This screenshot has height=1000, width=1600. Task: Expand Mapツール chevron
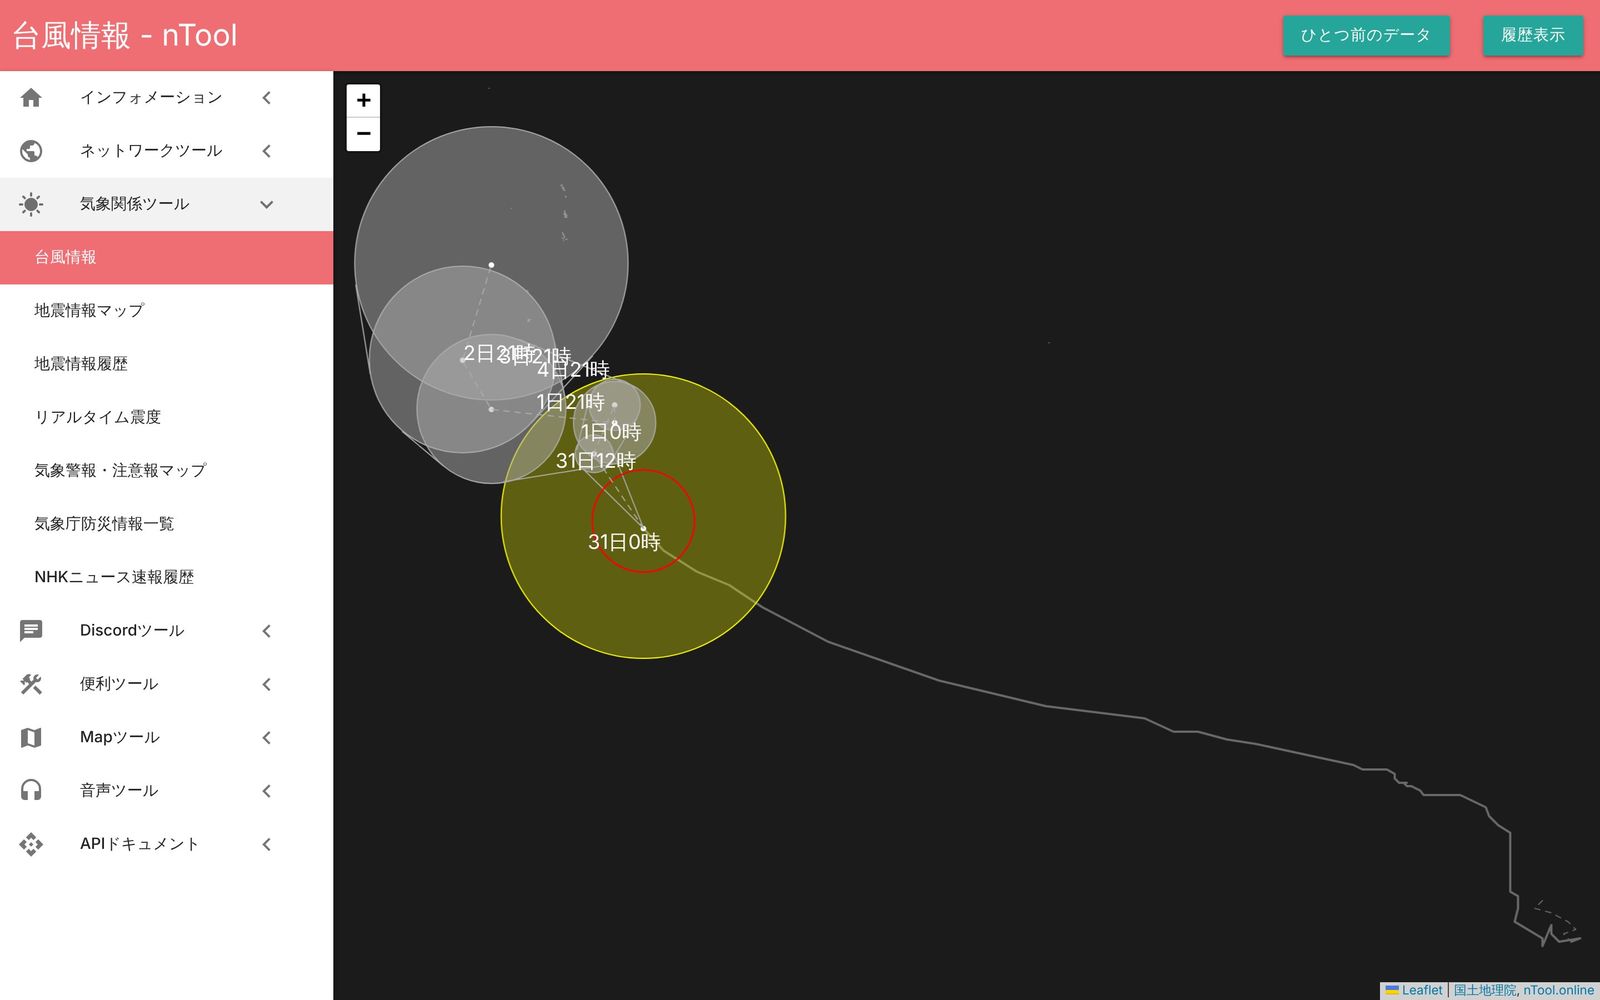[x=267, y=737]
